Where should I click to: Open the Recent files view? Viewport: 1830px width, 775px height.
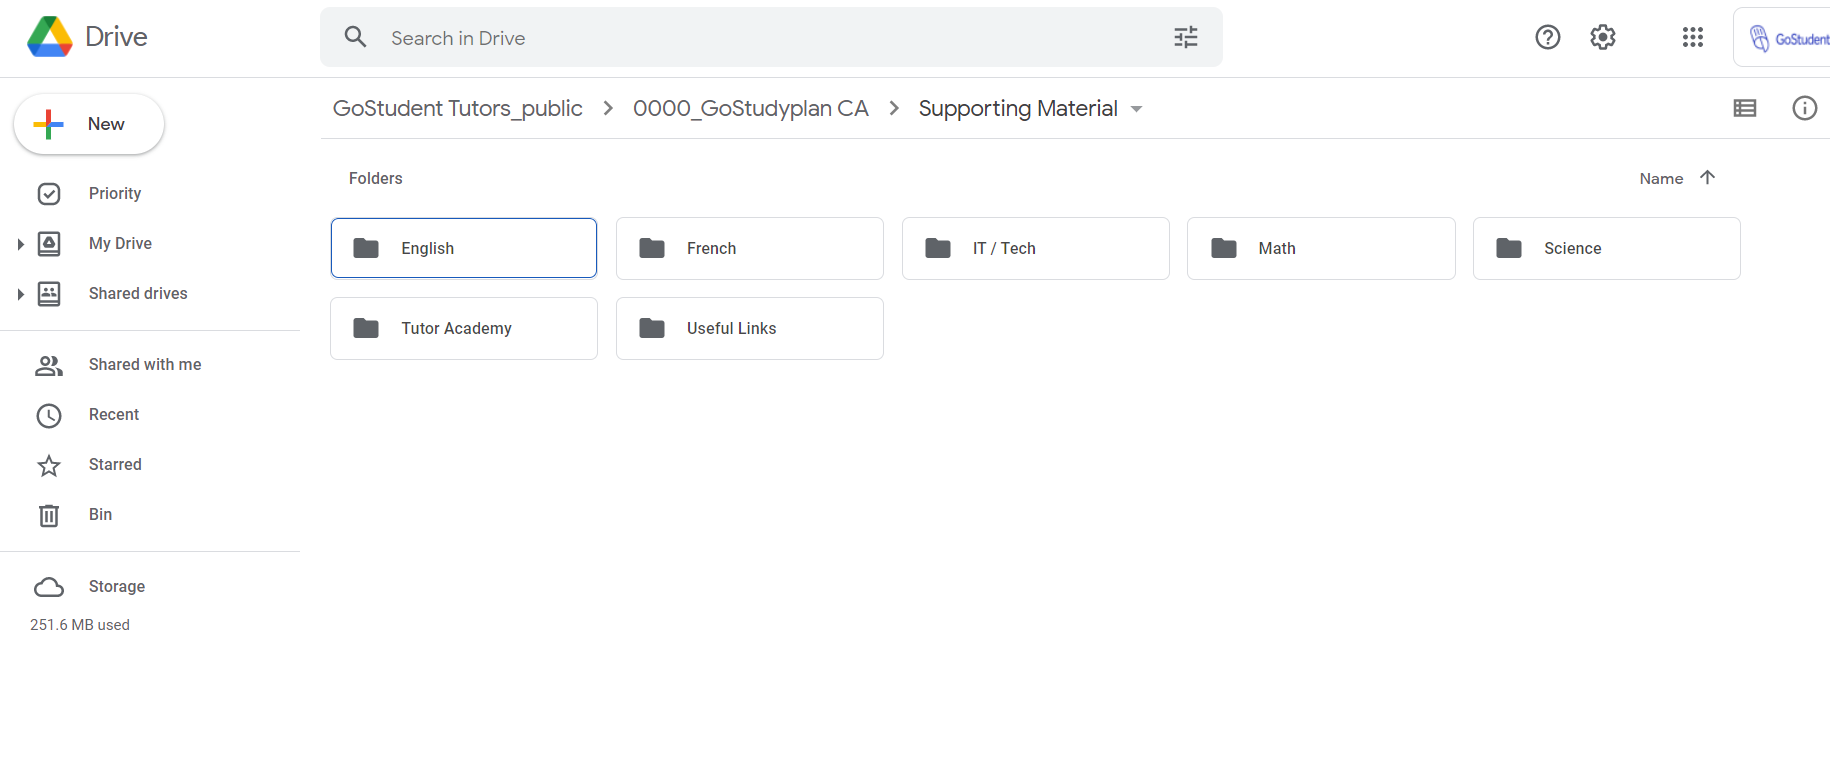tap(114, 415)
